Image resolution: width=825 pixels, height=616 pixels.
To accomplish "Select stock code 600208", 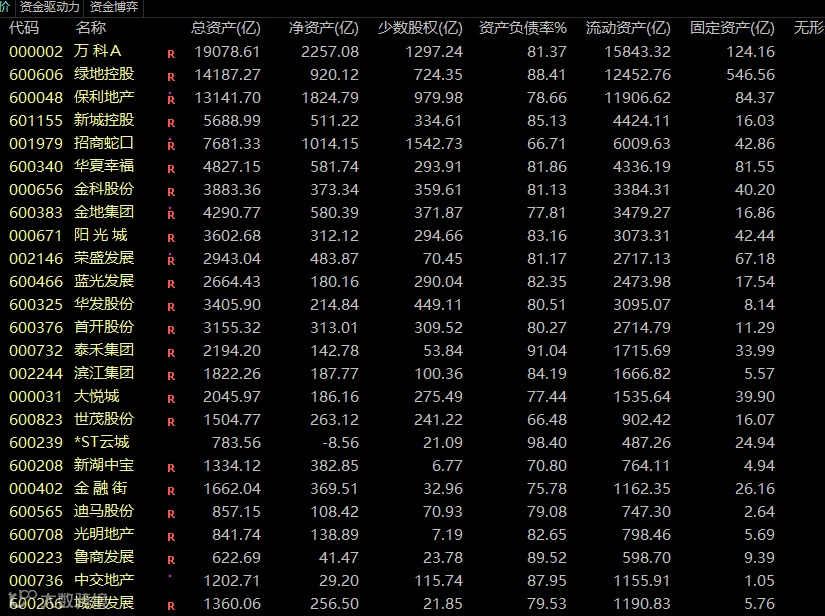I will (36, 466).
